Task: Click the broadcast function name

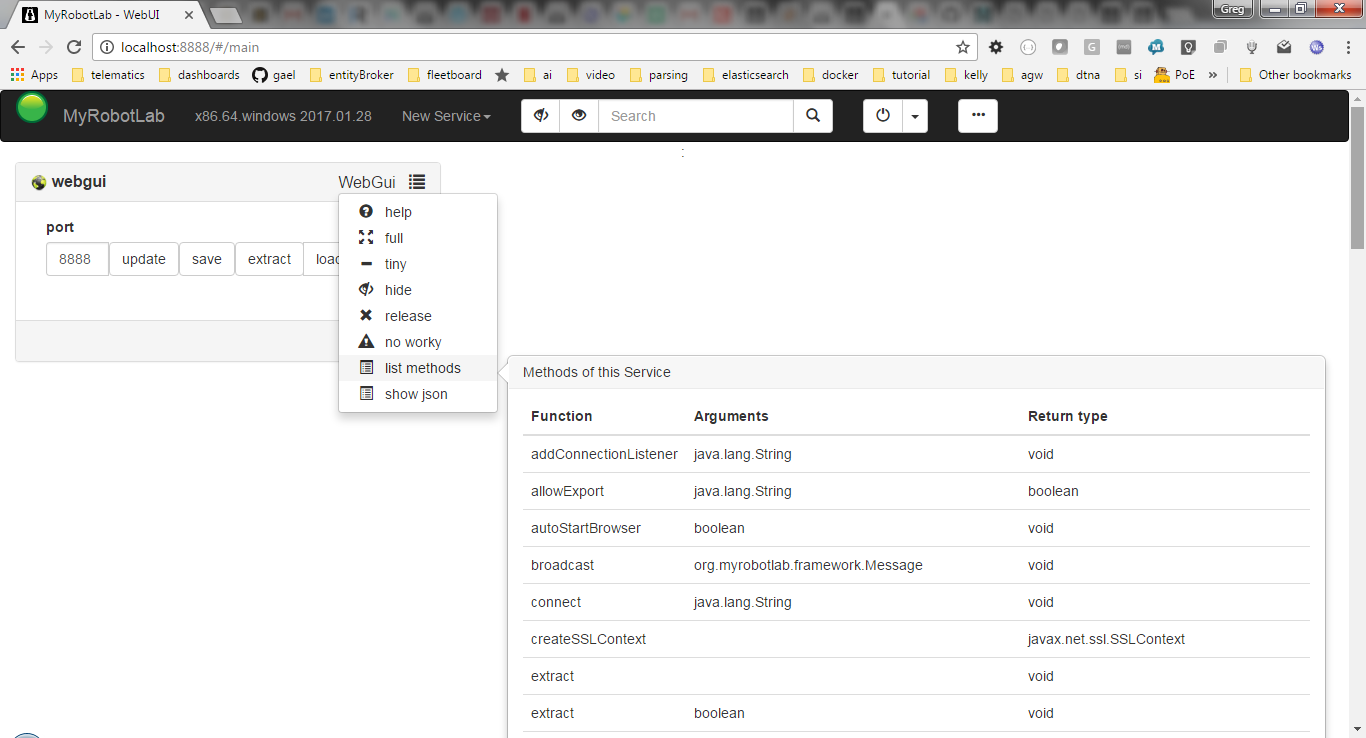Action: [x=562, y=565]
